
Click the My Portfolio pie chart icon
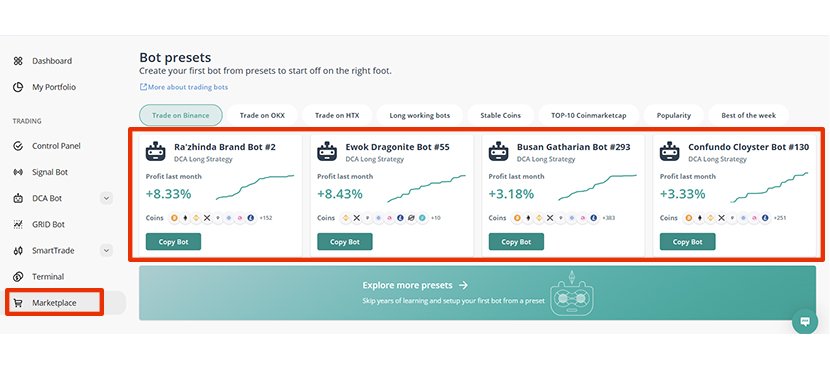18,87
